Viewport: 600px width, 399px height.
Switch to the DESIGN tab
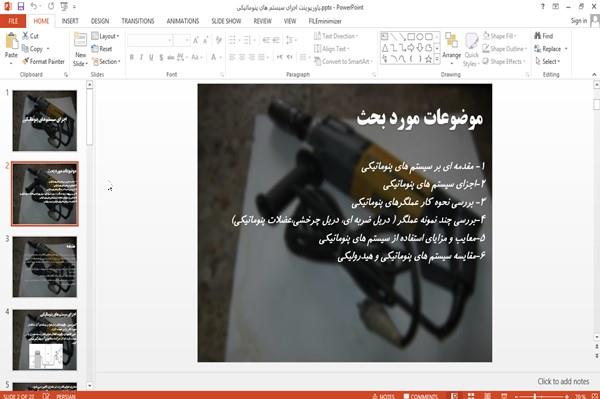tap(100, 21)
